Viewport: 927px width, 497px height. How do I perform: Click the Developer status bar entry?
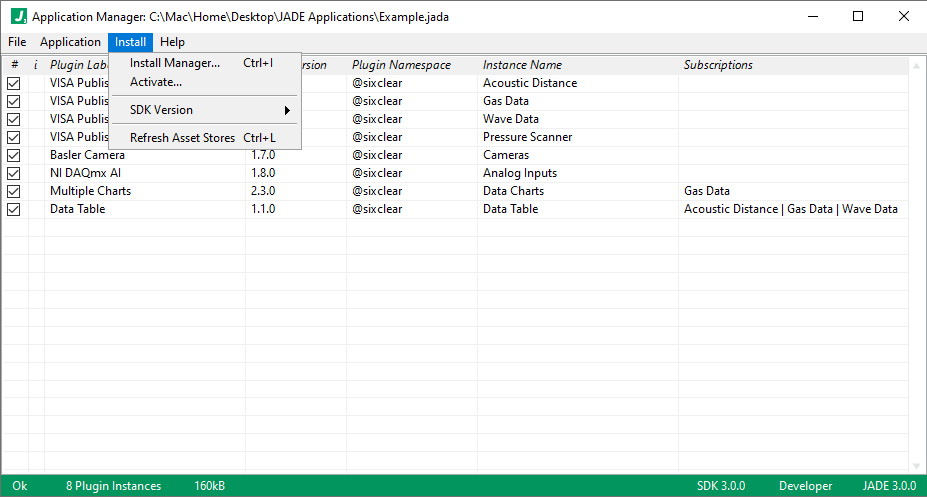coord(805,486)
